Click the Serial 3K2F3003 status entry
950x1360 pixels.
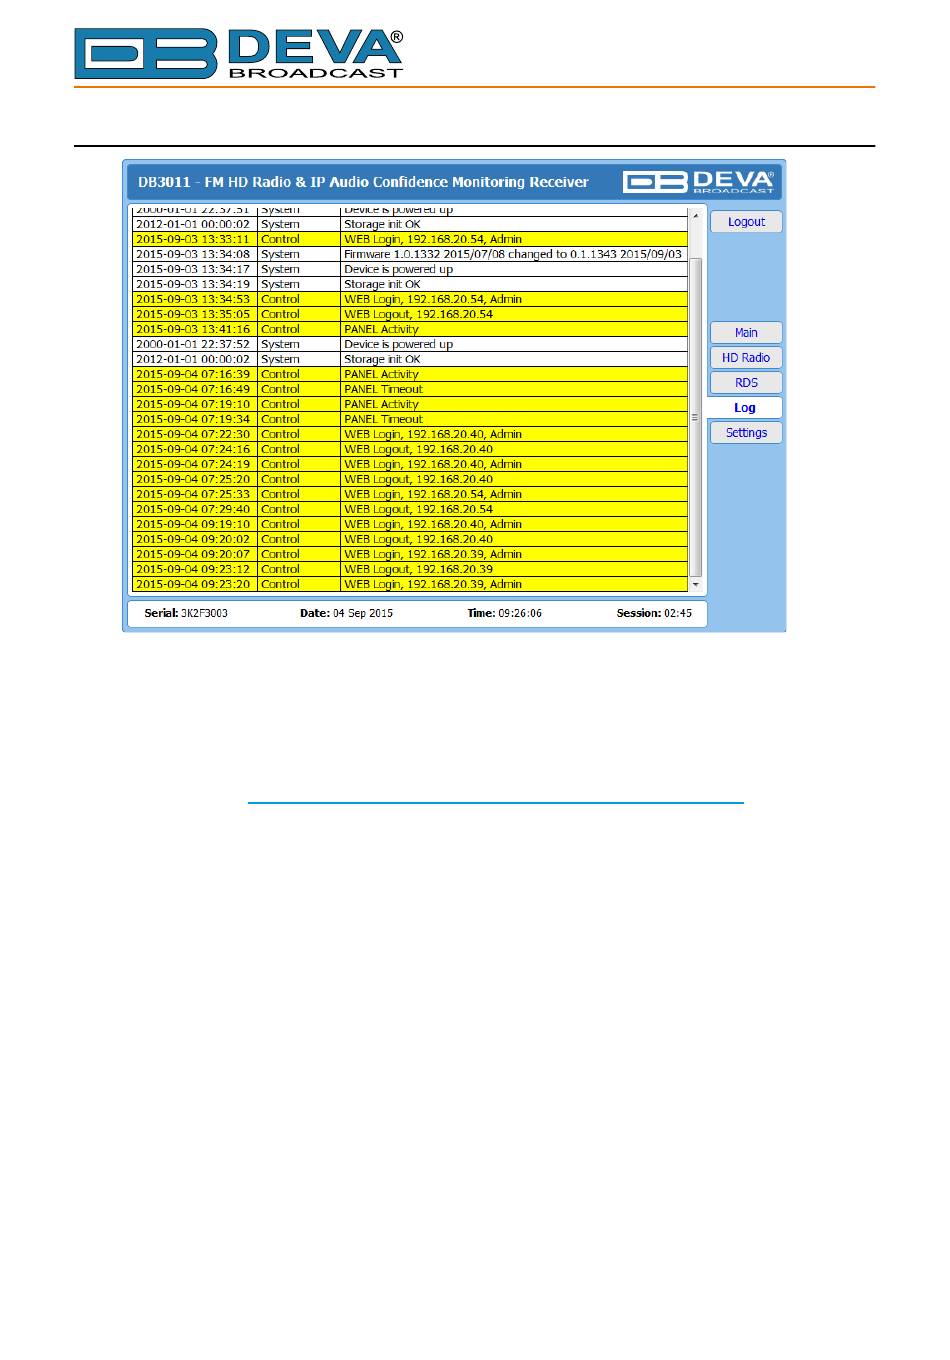point(186,613)
